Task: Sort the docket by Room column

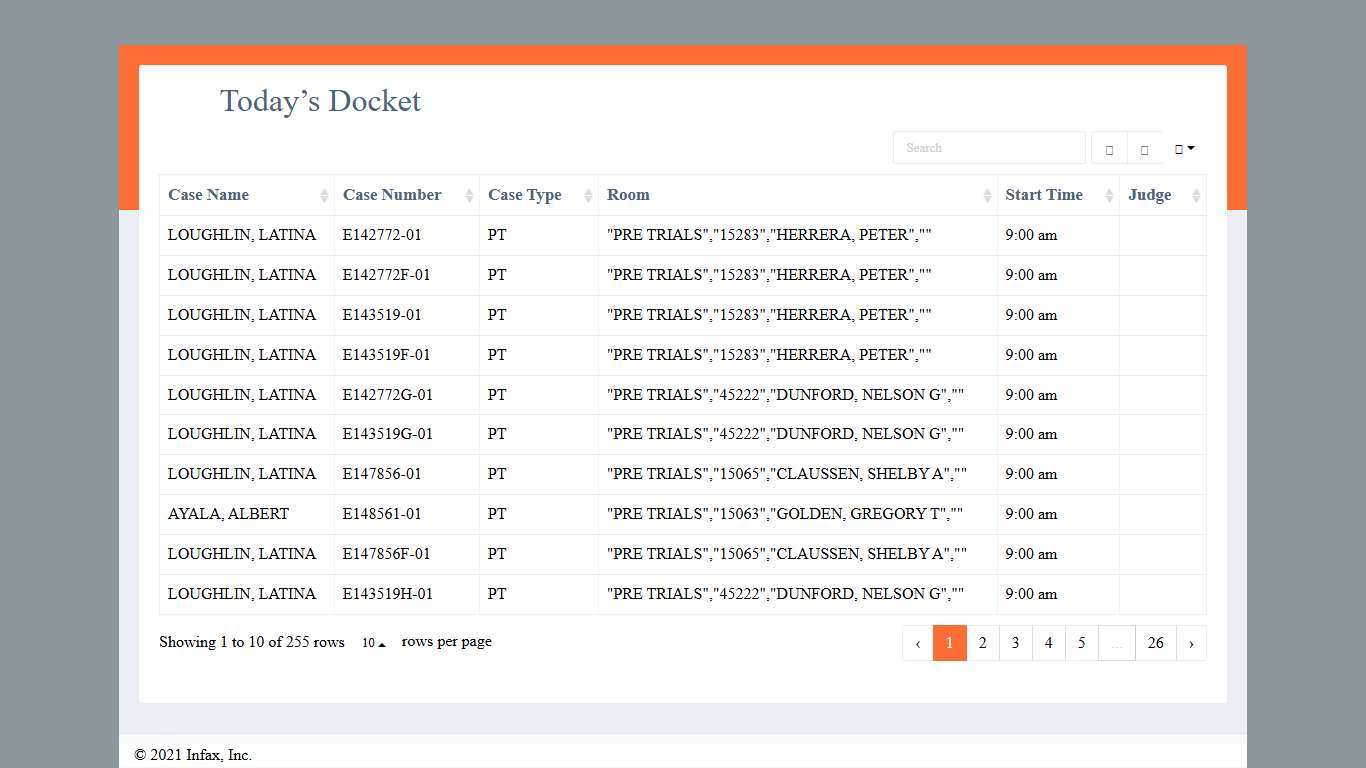Action: pos(987,196)
